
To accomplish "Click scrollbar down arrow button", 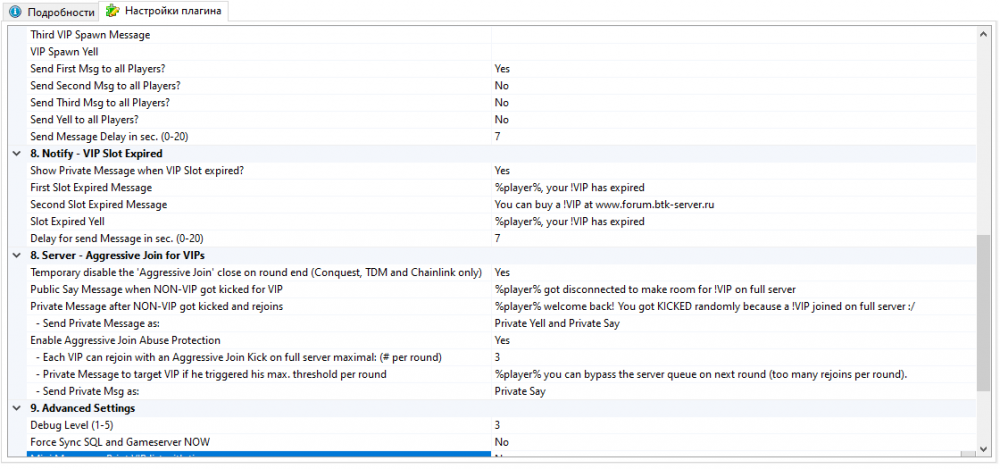I will pyautogui.click(x=983, y=447).
